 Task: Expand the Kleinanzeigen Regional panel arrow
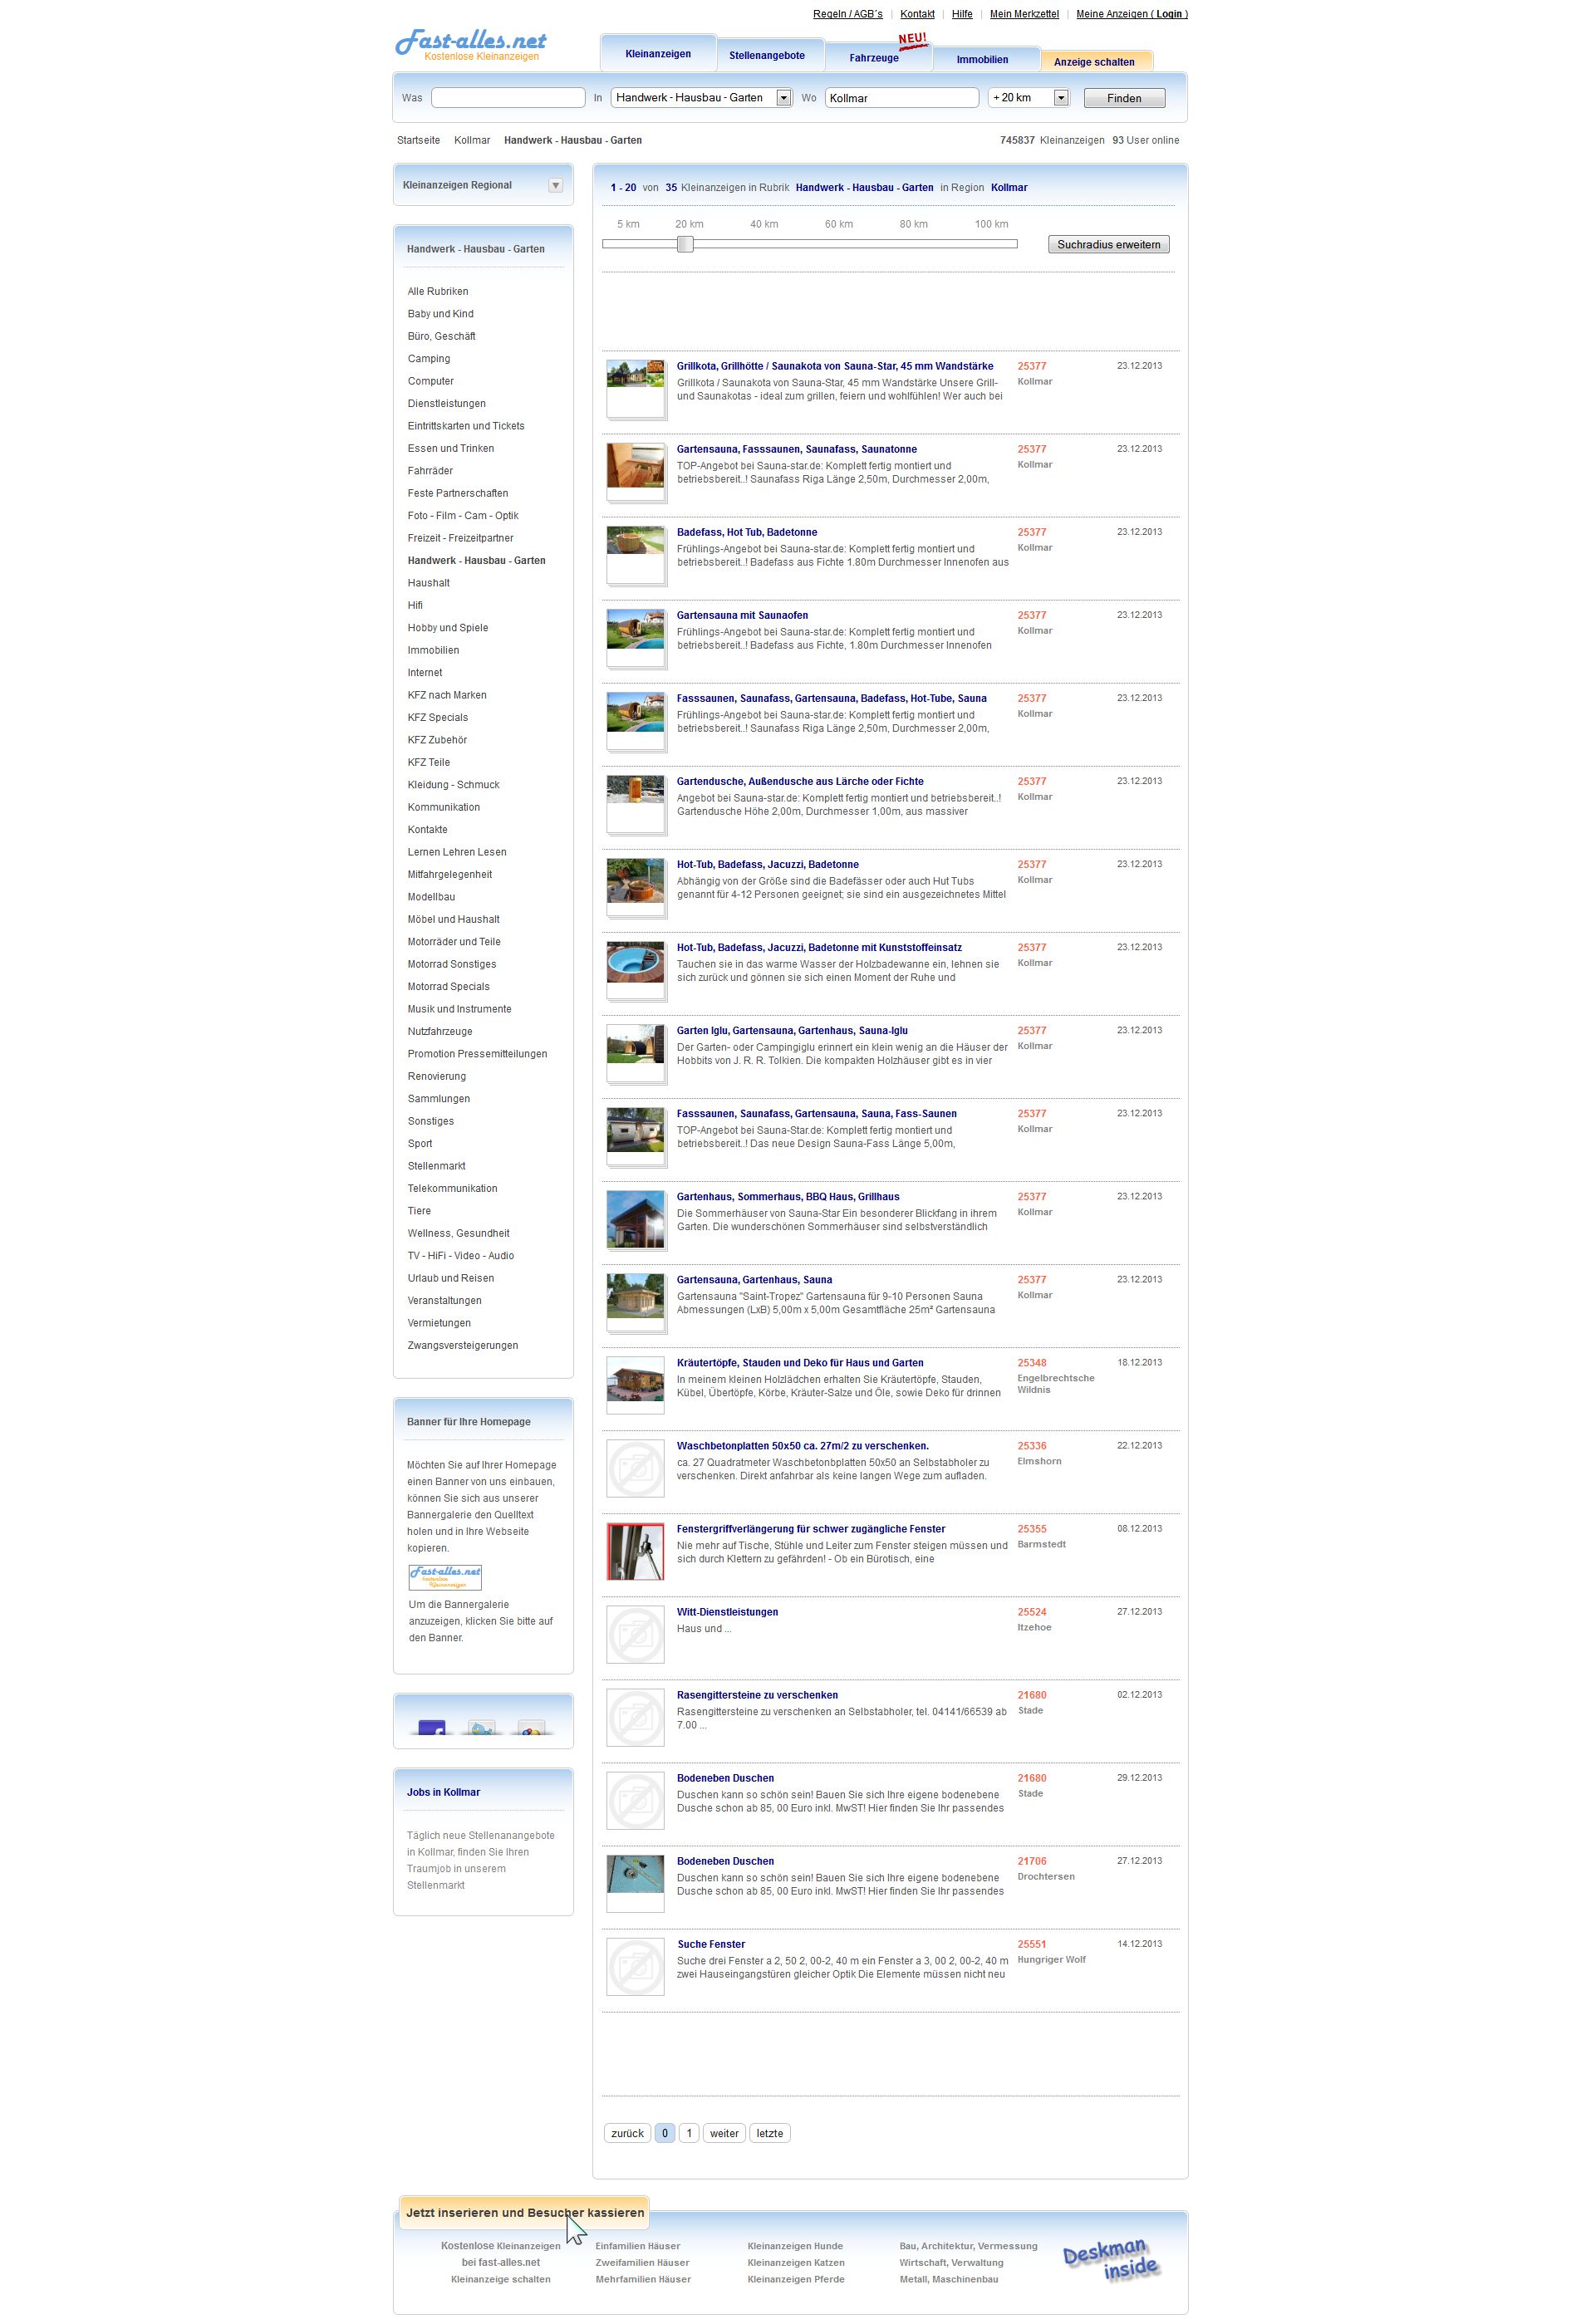[x=555, y=185]
